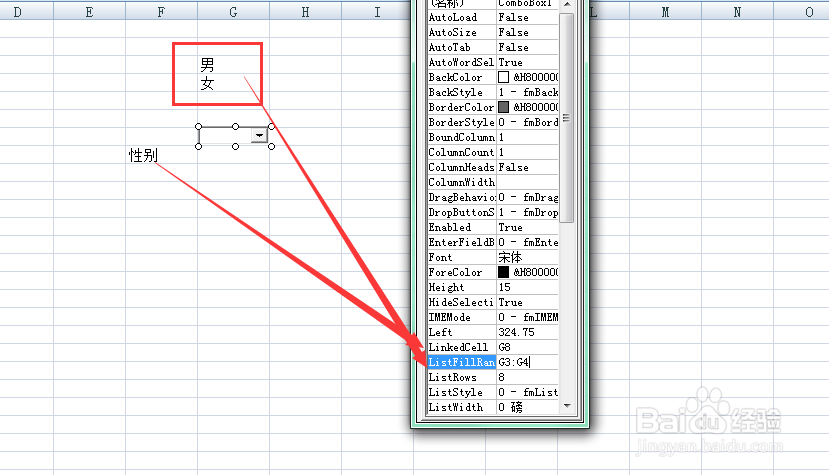Screen dimensions: 829x475
Task: Click the Height value 15
Action: [x=528, y=287]
